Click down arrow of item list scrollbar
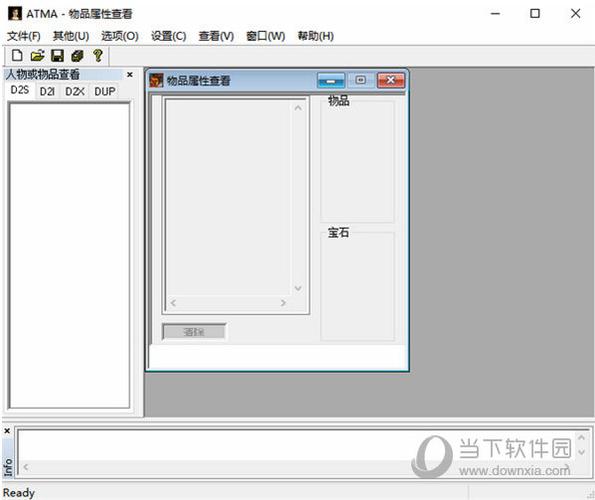The height and width of the screenshot is (500, 595). 298,288
